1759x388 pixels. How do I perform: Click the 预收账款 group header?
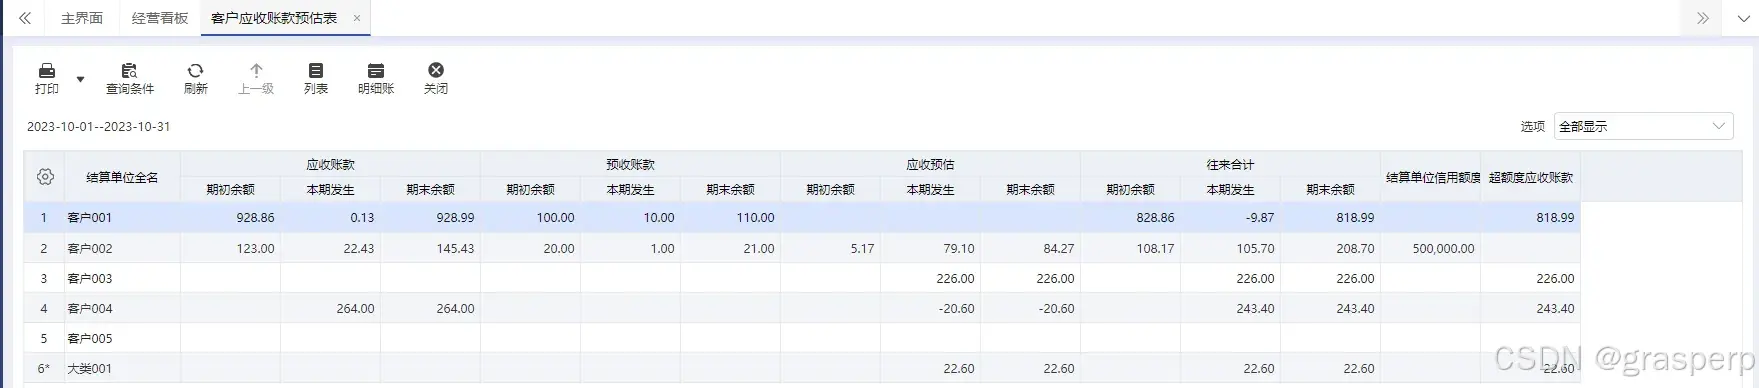pyautogui.click(x=630, y=164)
